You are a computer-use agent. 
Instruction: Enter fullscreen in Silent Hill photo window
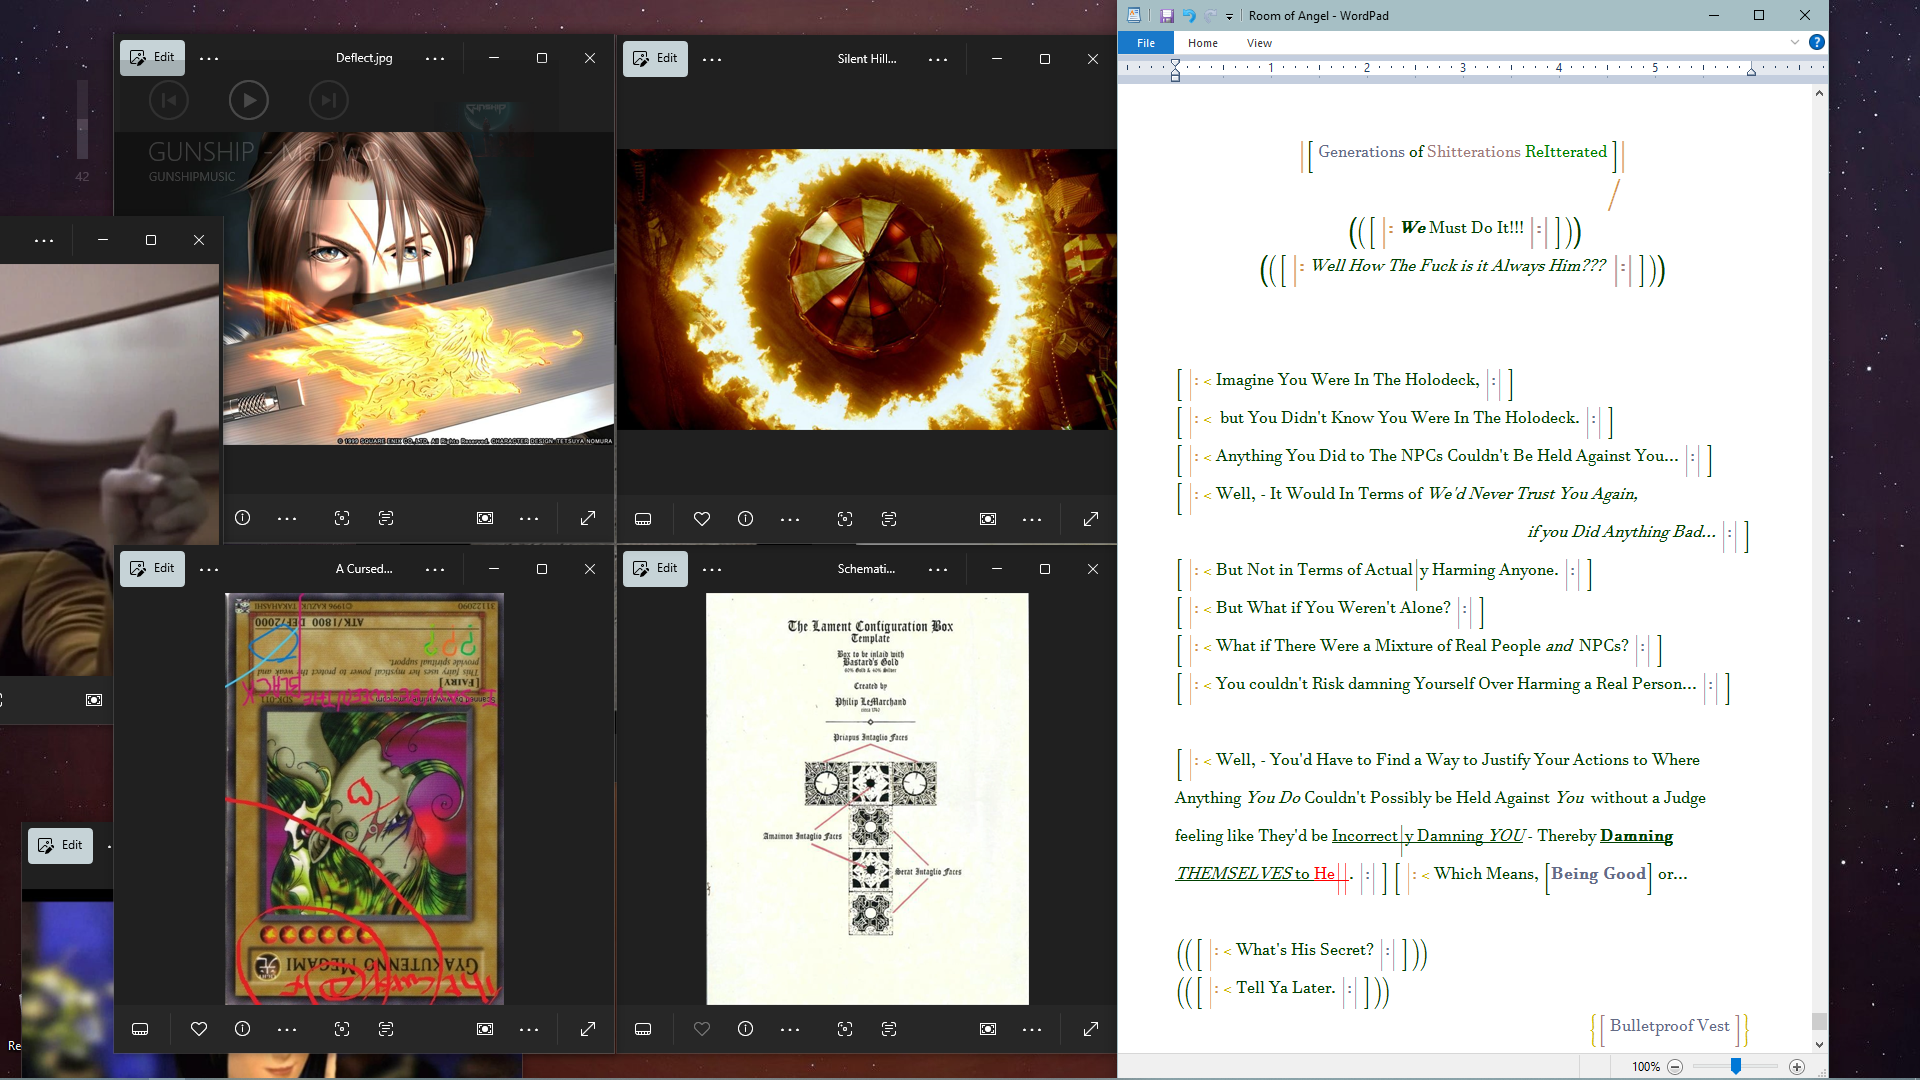point(1091,519)
